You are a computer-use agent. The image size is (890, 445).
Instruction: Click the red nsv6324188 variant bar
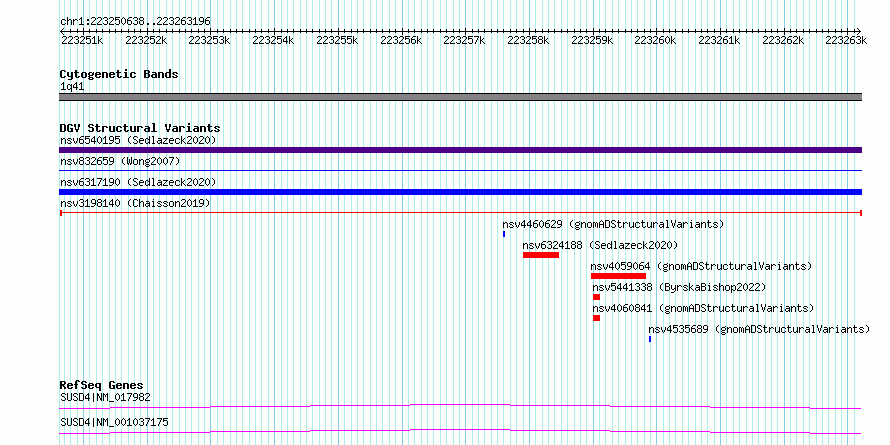(x=541, y=255)
